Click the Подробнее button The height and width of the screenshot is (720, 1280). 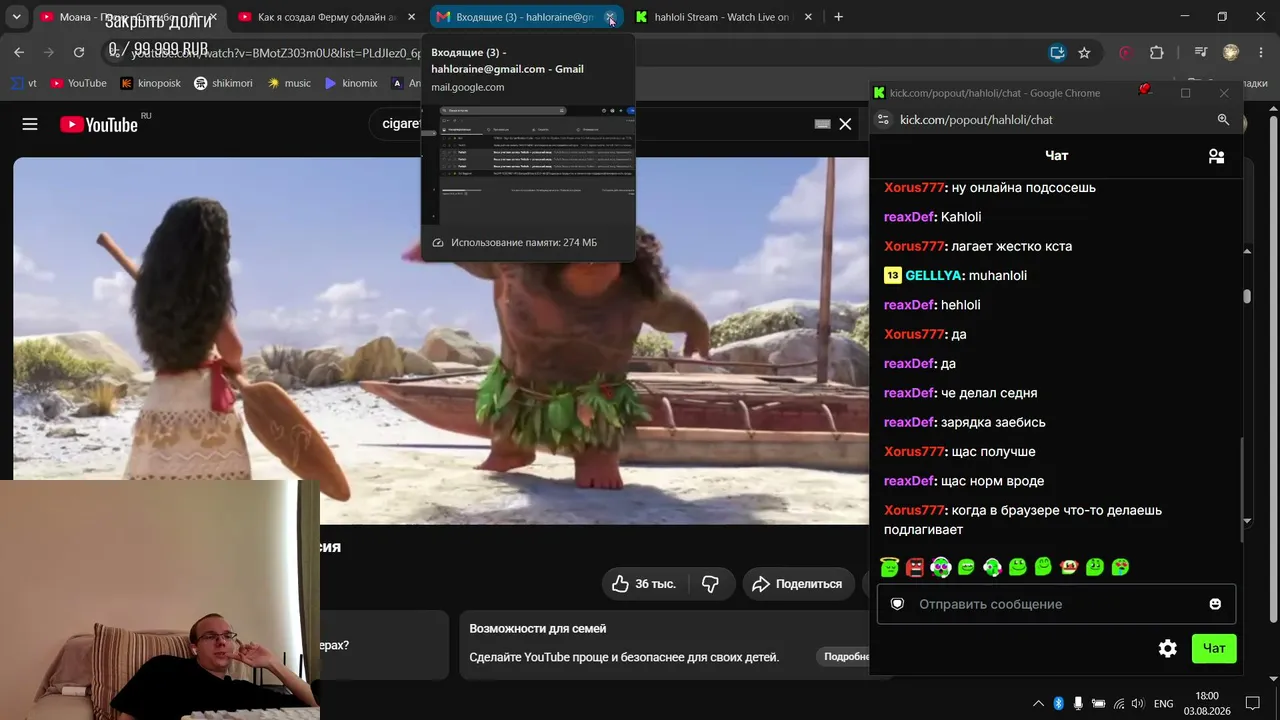tap(846, 657)
